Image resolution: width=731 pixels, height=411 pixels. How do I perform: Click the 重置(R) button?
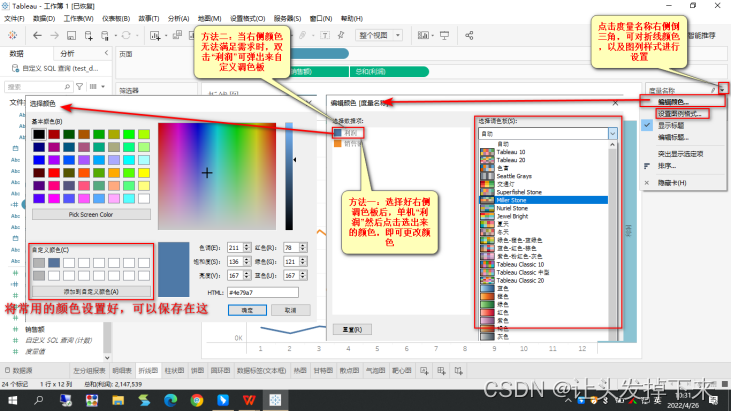(352, 329)
